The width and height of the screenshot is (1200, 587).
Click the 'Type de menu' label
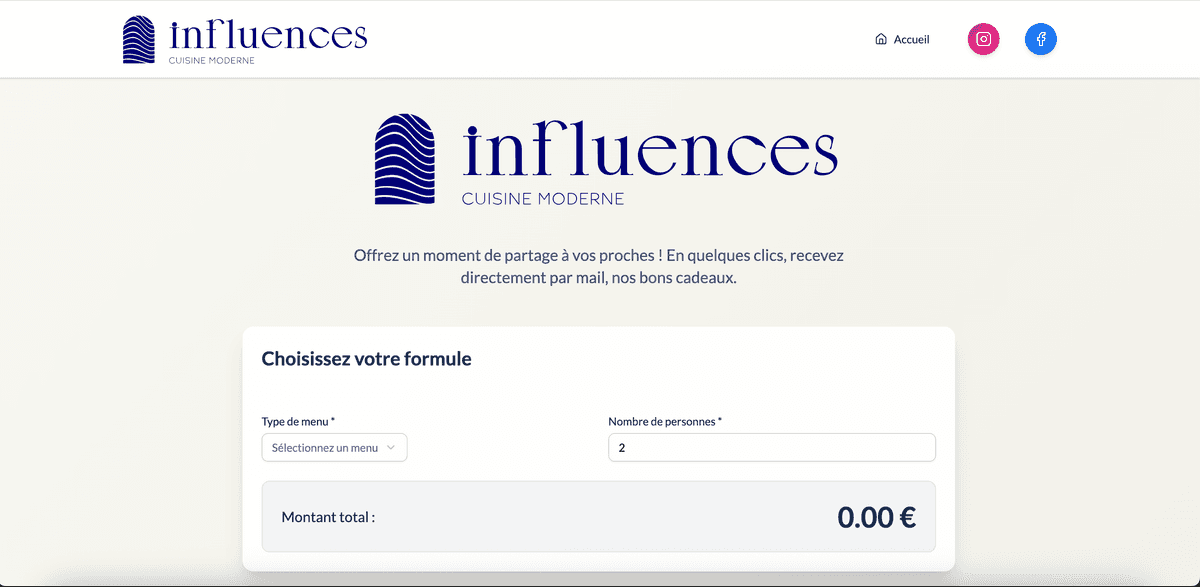[x=298, y=422]
